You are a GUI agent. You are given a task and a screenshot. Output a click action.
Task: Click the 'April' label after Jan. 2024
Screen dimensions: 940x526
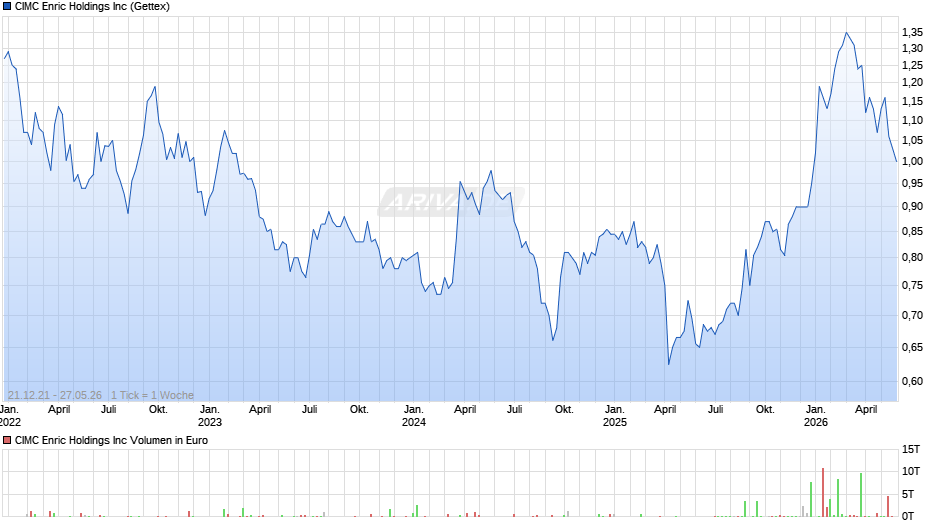click(x=465, y=410)
